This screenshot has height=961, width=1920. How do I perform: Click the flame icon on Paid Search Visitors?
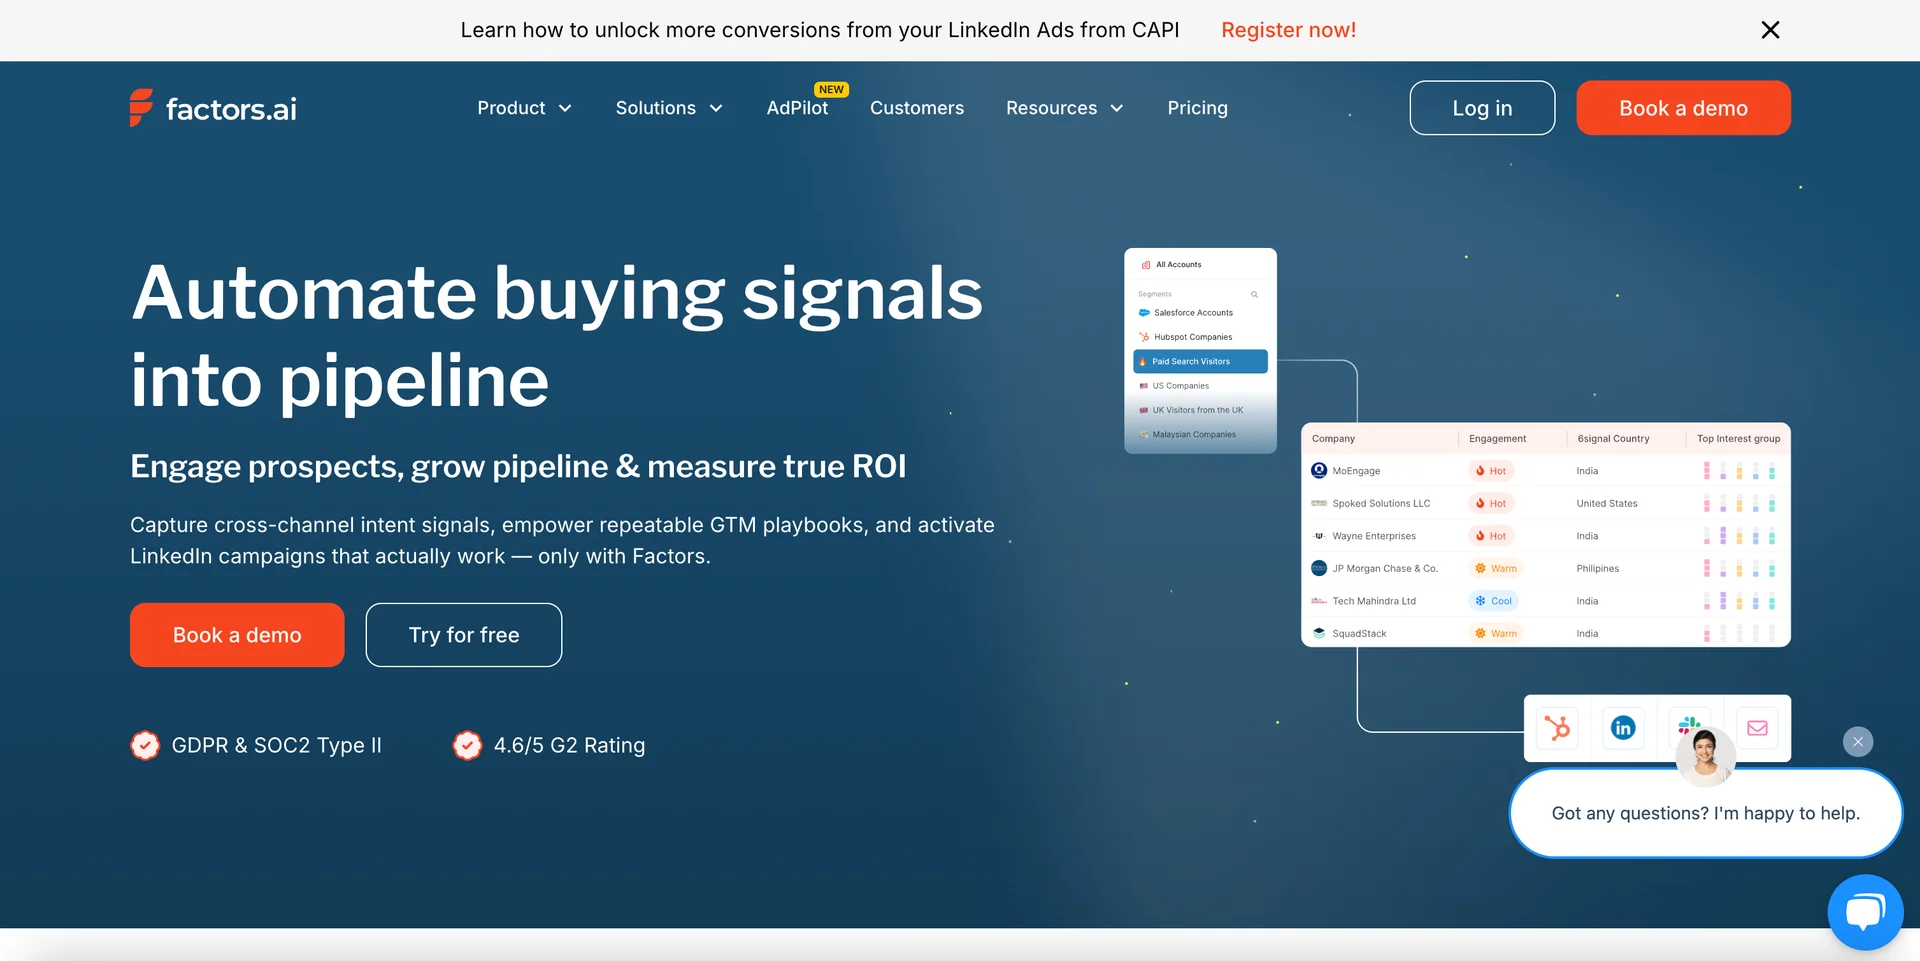click(1143, 361)
